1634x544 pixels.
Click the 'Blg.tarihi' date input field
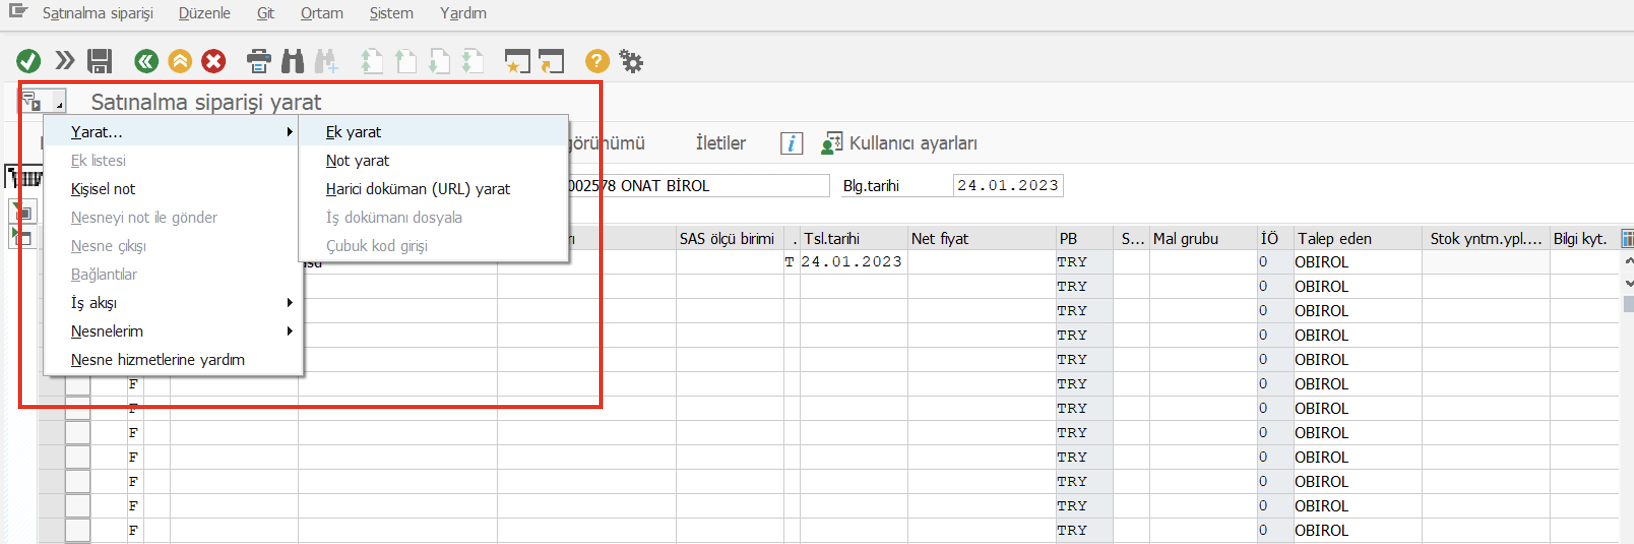click(x=1007, y=186)
